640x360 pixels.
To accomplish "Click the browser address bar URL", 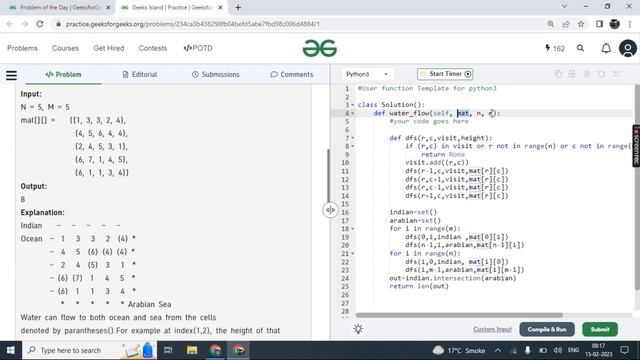I will point(193,24).
